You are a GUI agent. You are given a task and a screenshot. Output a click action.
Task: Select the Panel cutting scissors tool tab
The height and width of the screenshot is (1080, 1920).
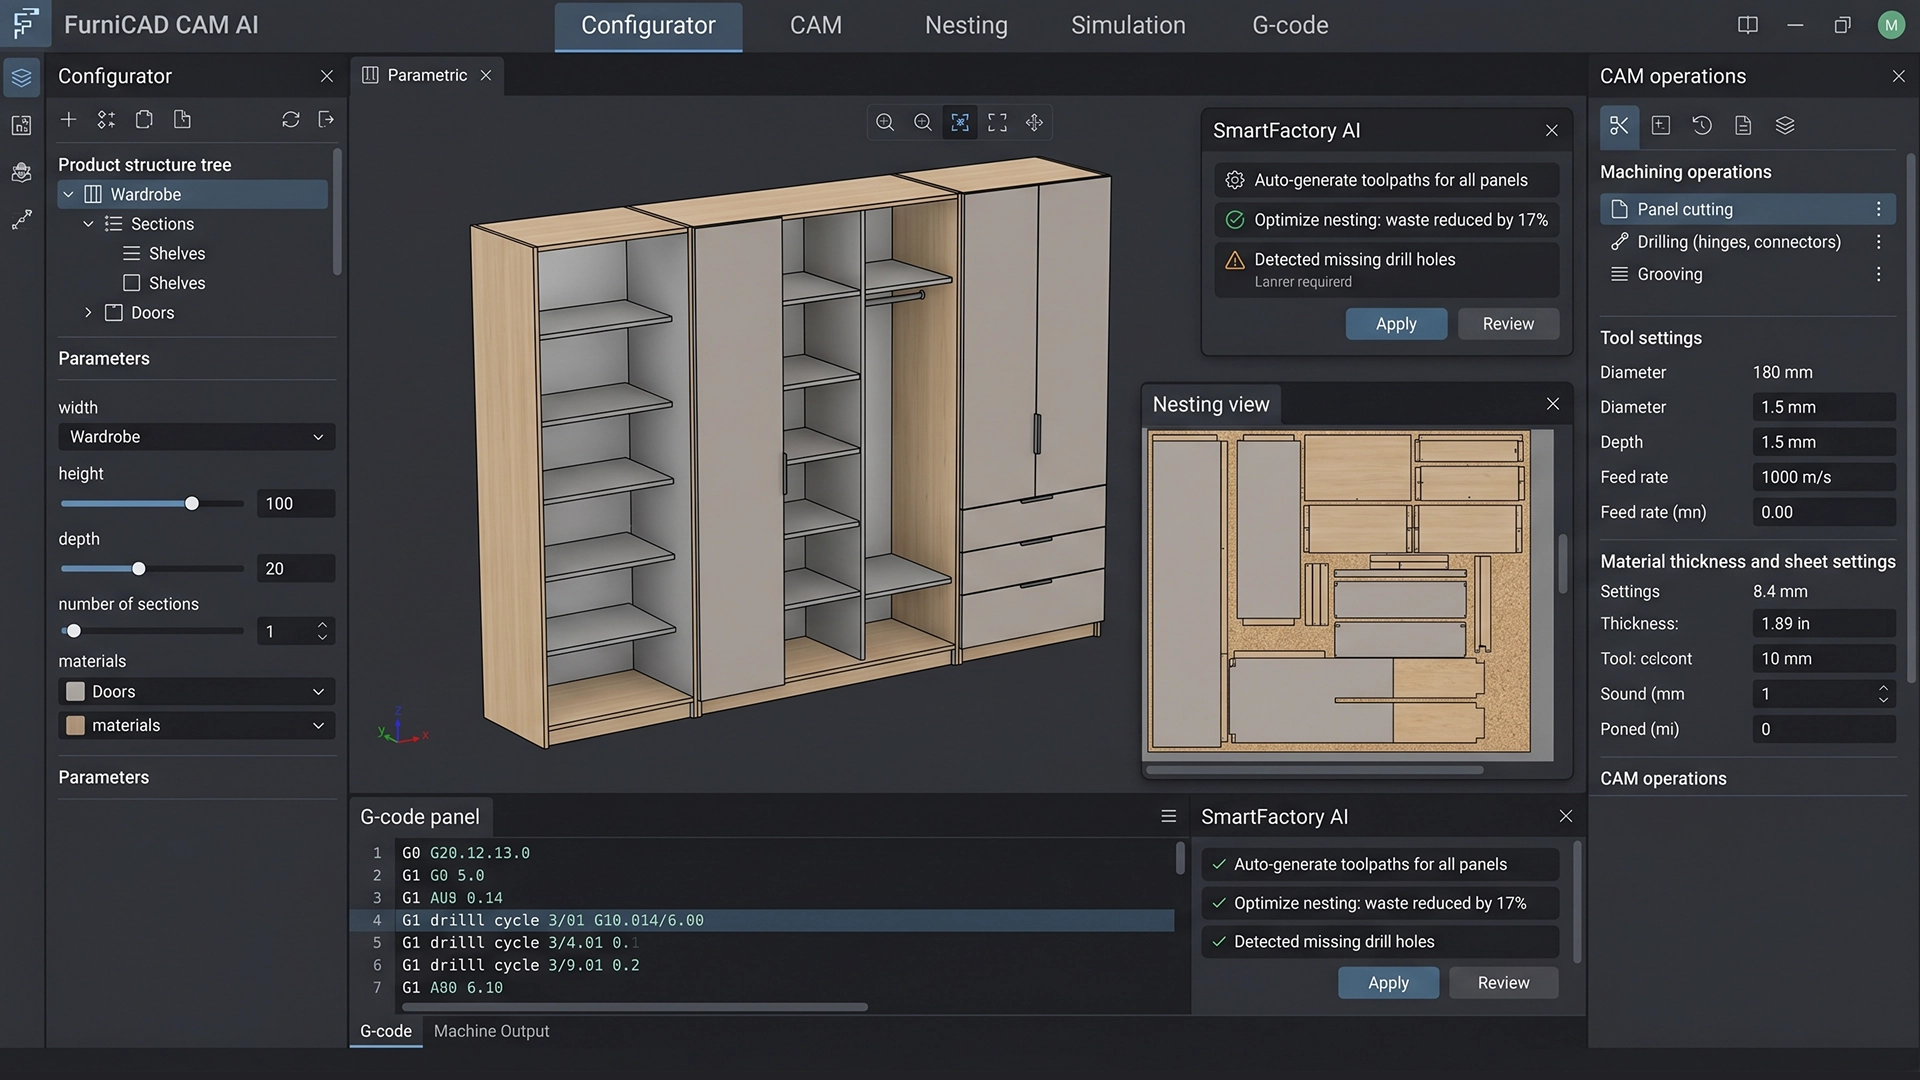[x=1620, y=126]
